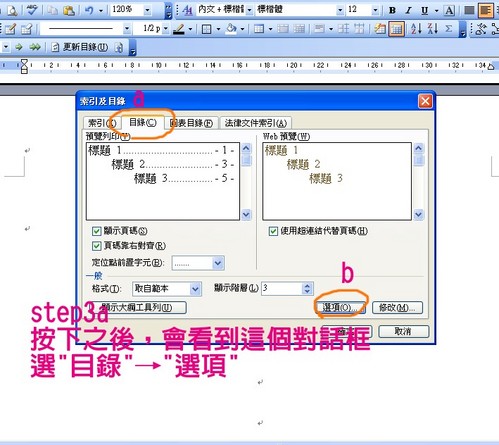
Task: Apply outside borders from the Tables toolbar
Action: point(207,29)
